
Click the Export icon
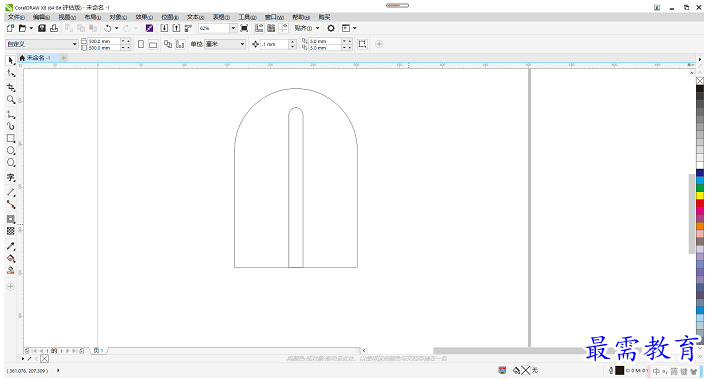(x=176, y=28)
